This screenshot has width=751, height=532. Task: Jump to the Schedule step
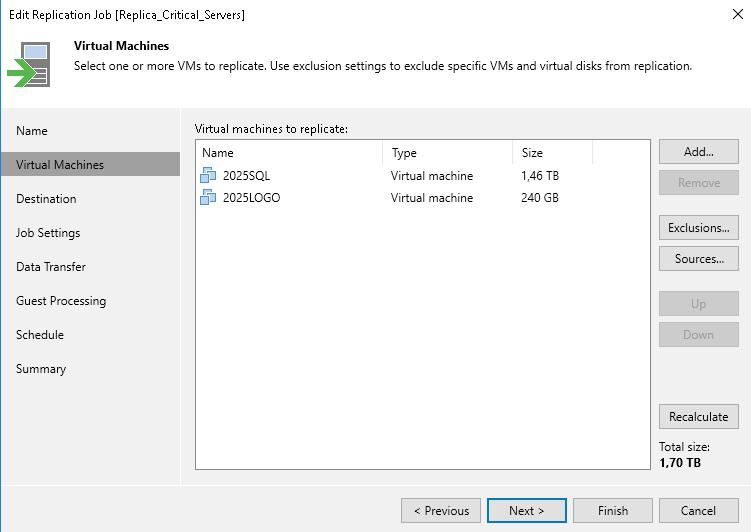coord(40,335)
